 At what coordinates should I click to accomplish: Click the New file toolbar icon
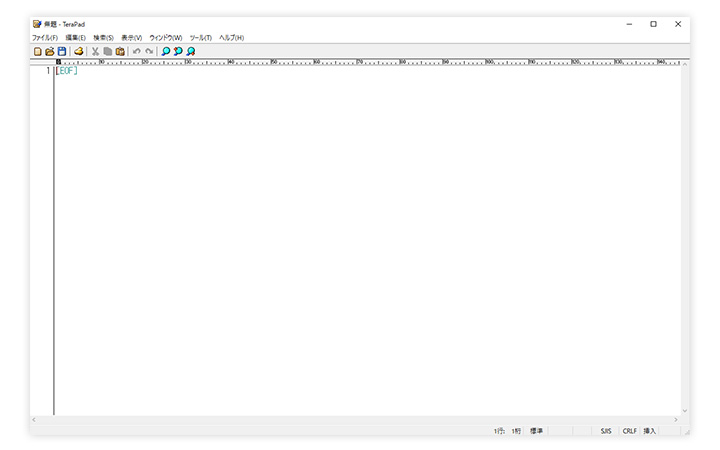click(38, 51)
